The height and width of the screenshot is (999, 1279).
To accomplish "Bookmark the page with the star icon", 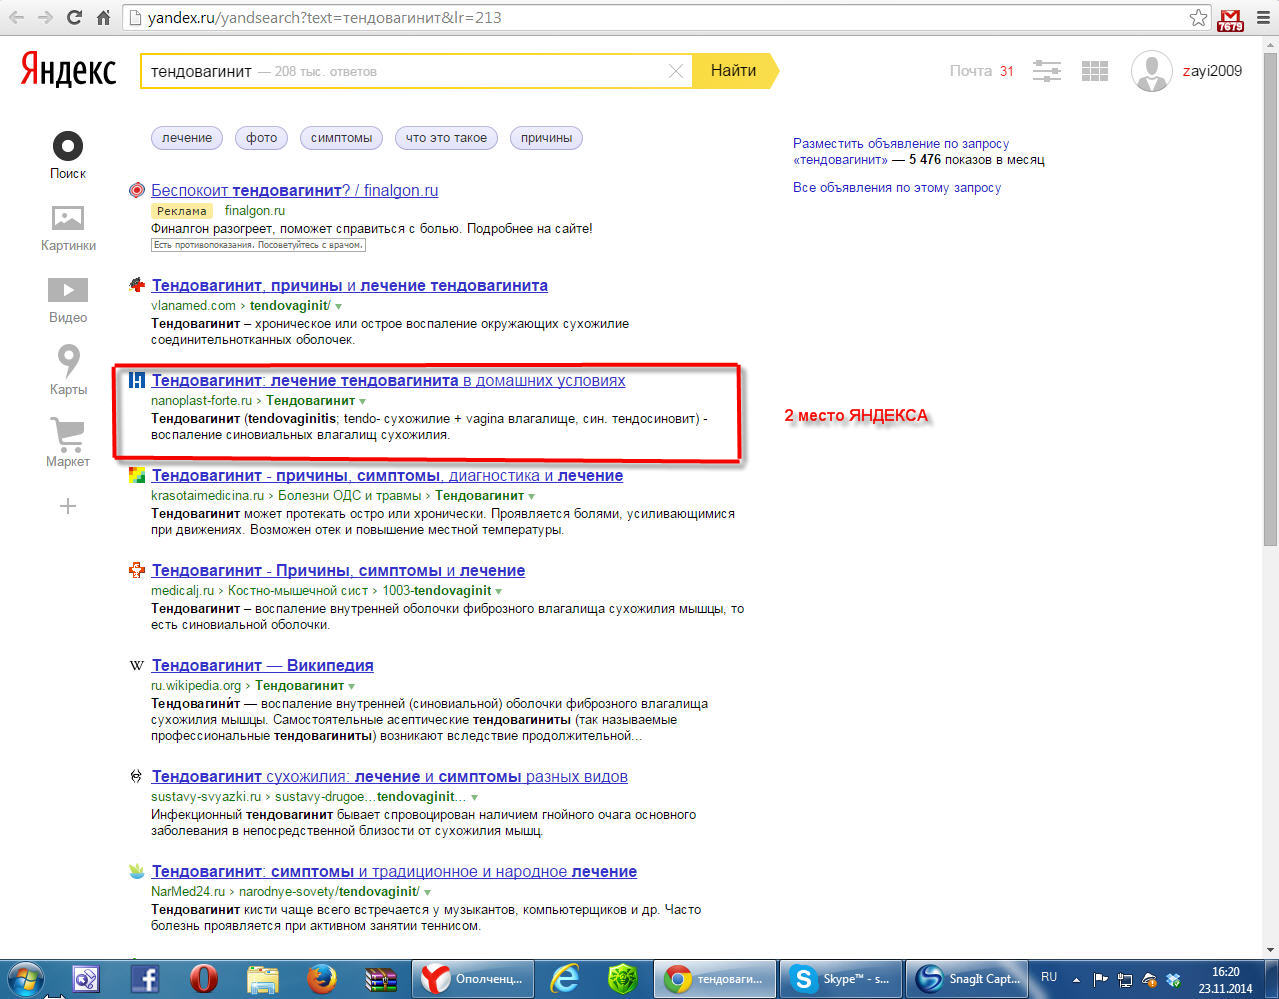I will tap(1198, 18).
